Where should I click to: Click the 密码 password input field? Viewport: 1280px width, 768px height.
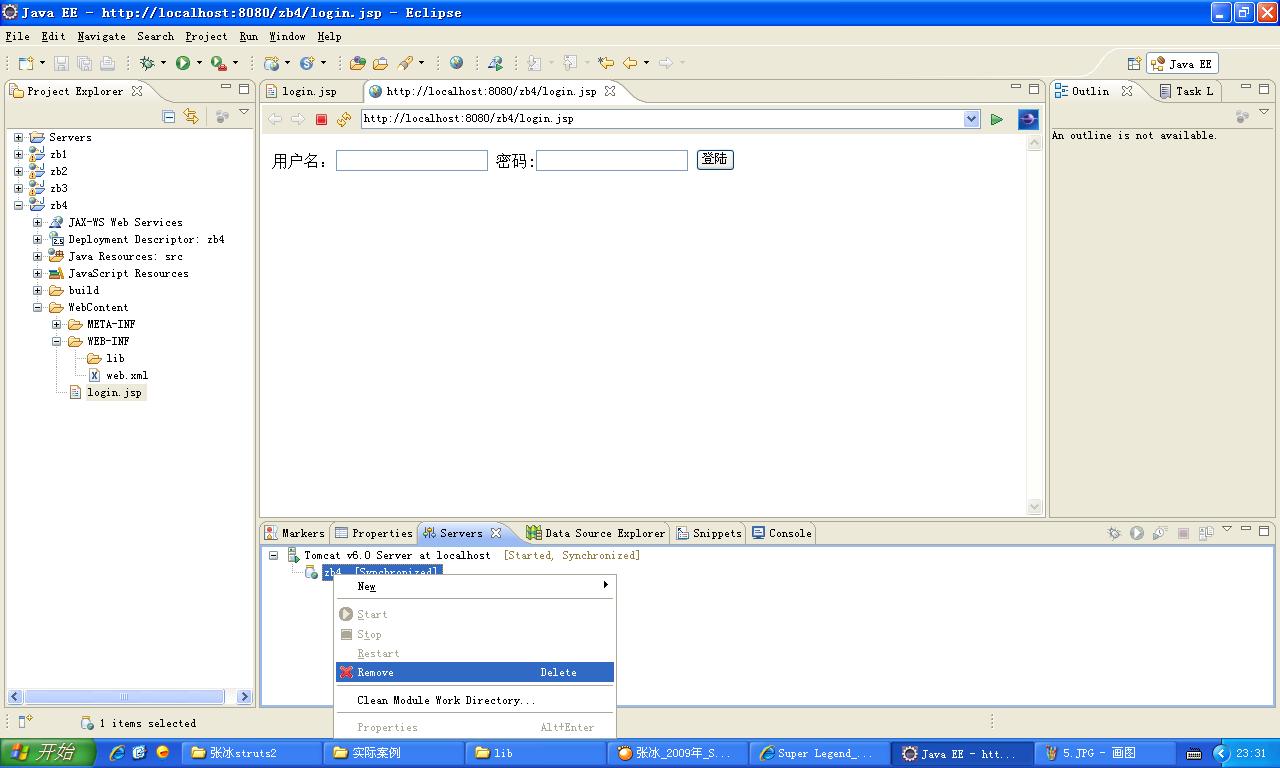(612, 160)
